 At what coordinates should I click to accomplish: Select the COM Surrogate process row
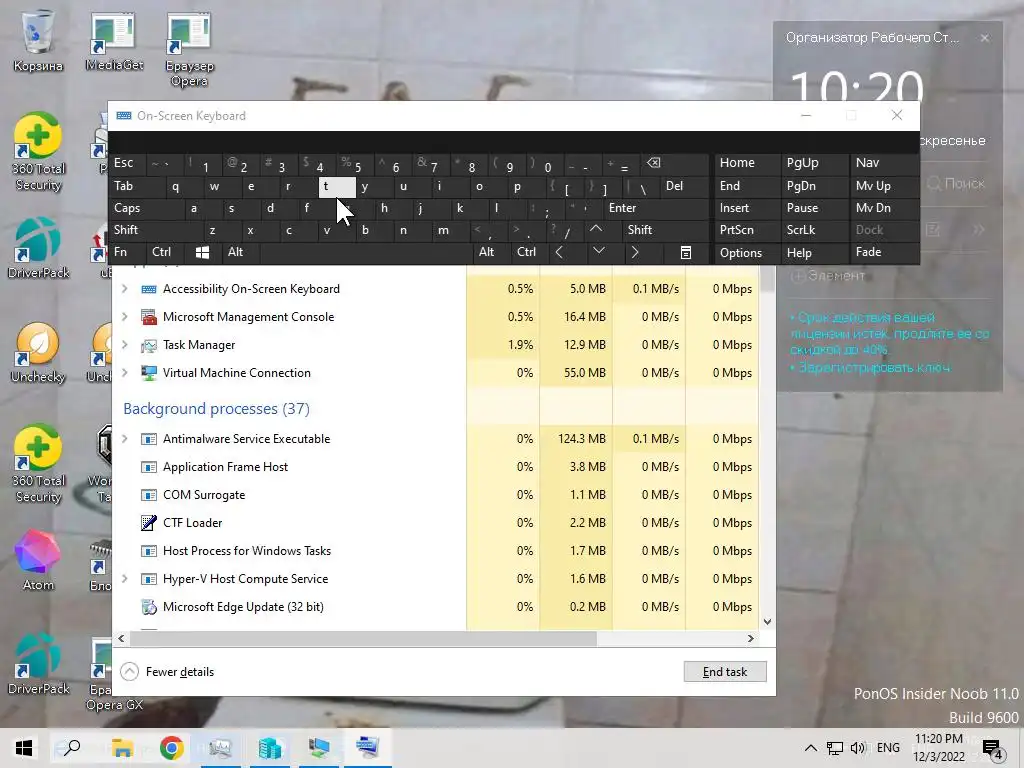pos(436,495)
